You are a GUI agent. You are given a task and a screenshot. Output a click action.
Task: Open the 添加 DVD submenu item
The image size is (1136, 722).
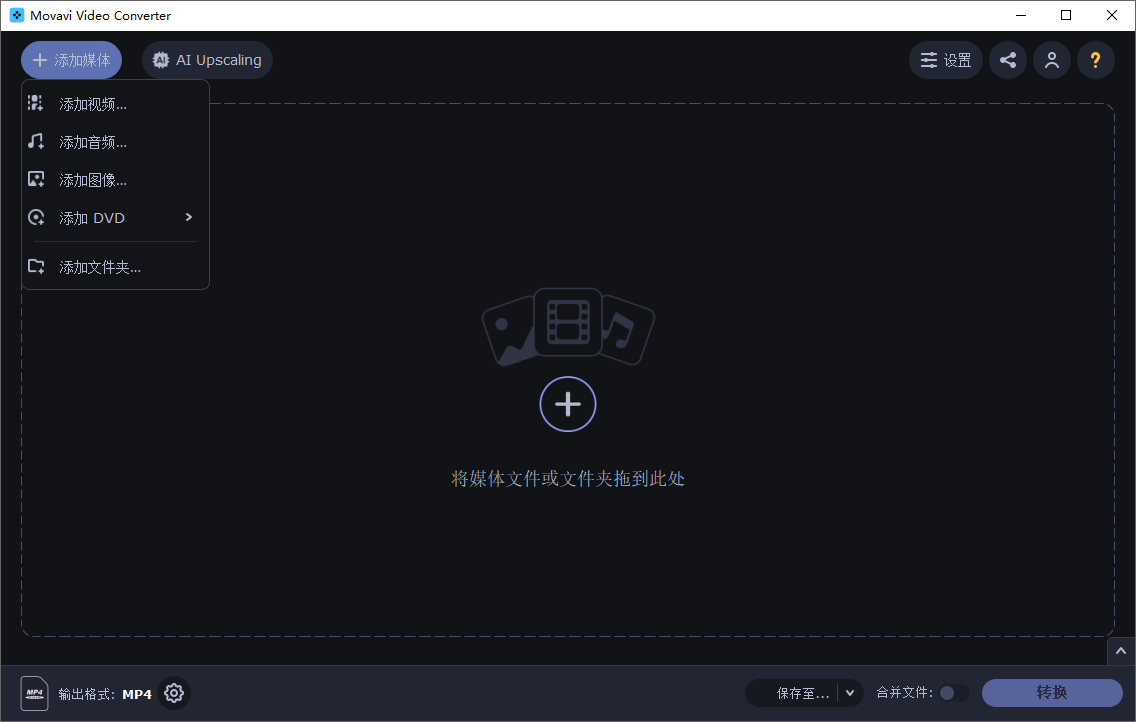(x=115, y=217)
